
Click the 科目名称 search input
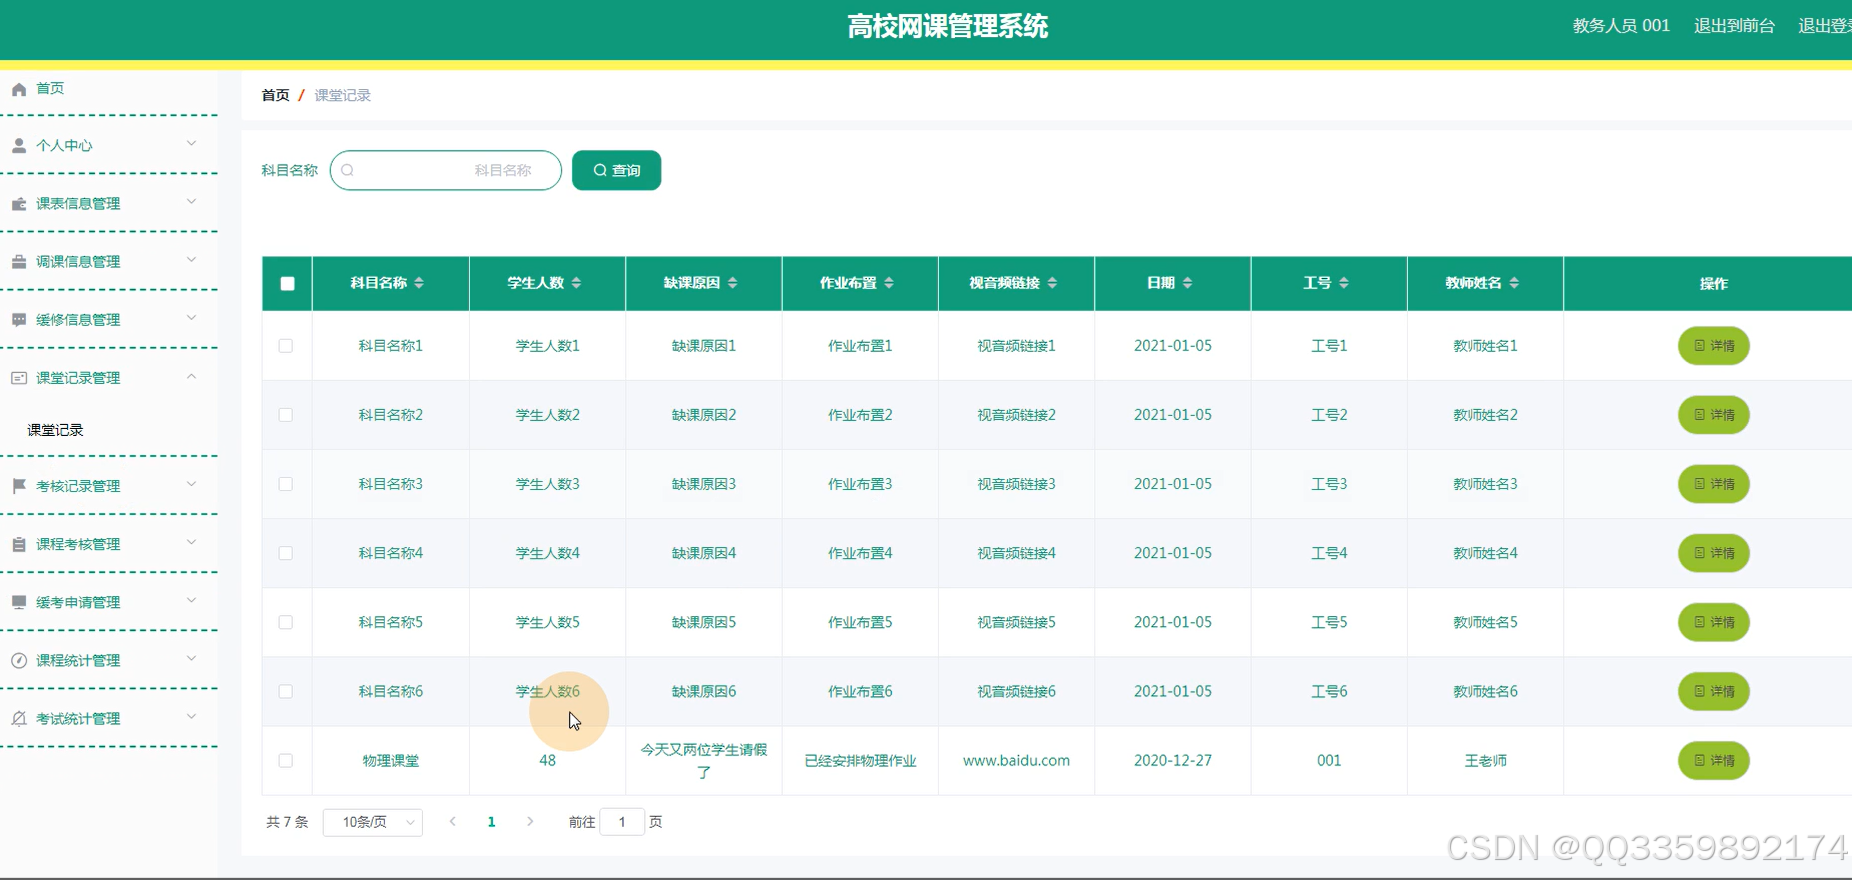click(446, 170)
